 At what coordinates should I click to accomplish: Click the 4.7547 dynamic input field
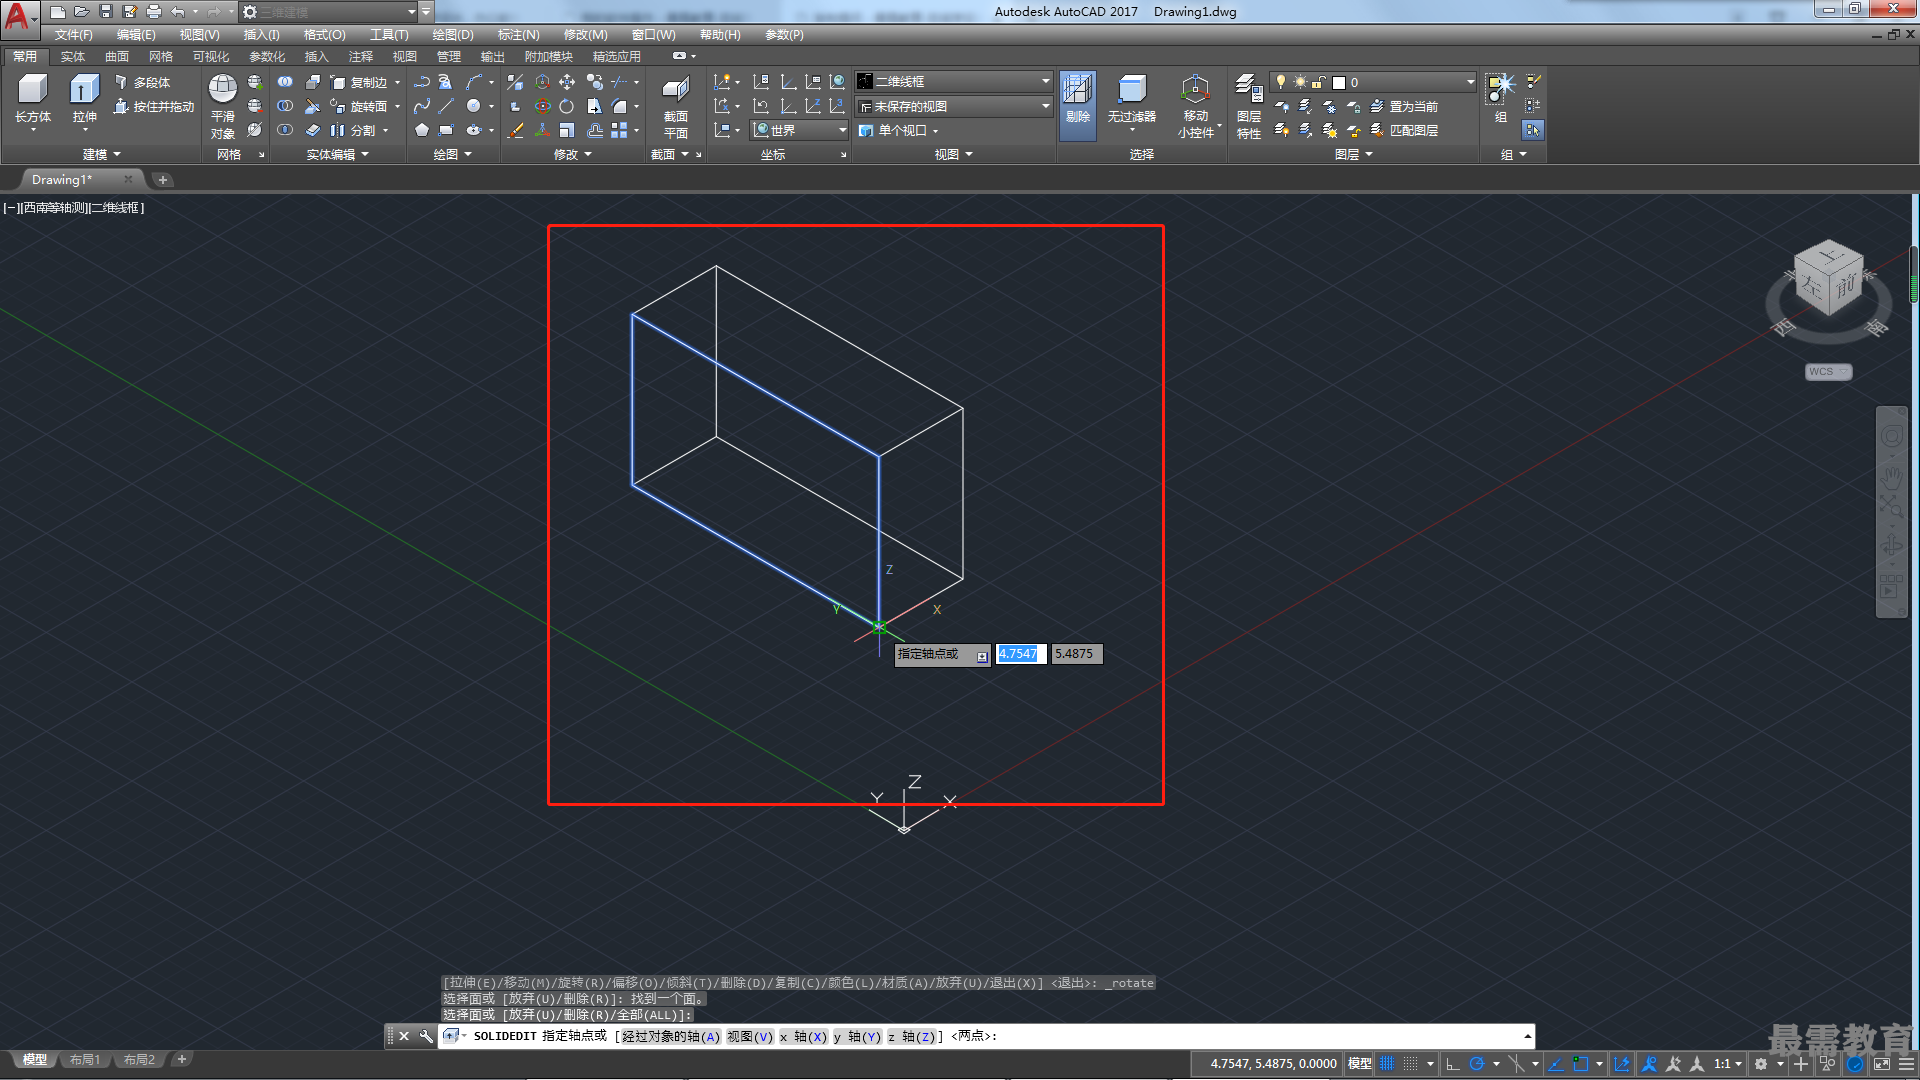pyautogui.click(x=1020, y=654)
